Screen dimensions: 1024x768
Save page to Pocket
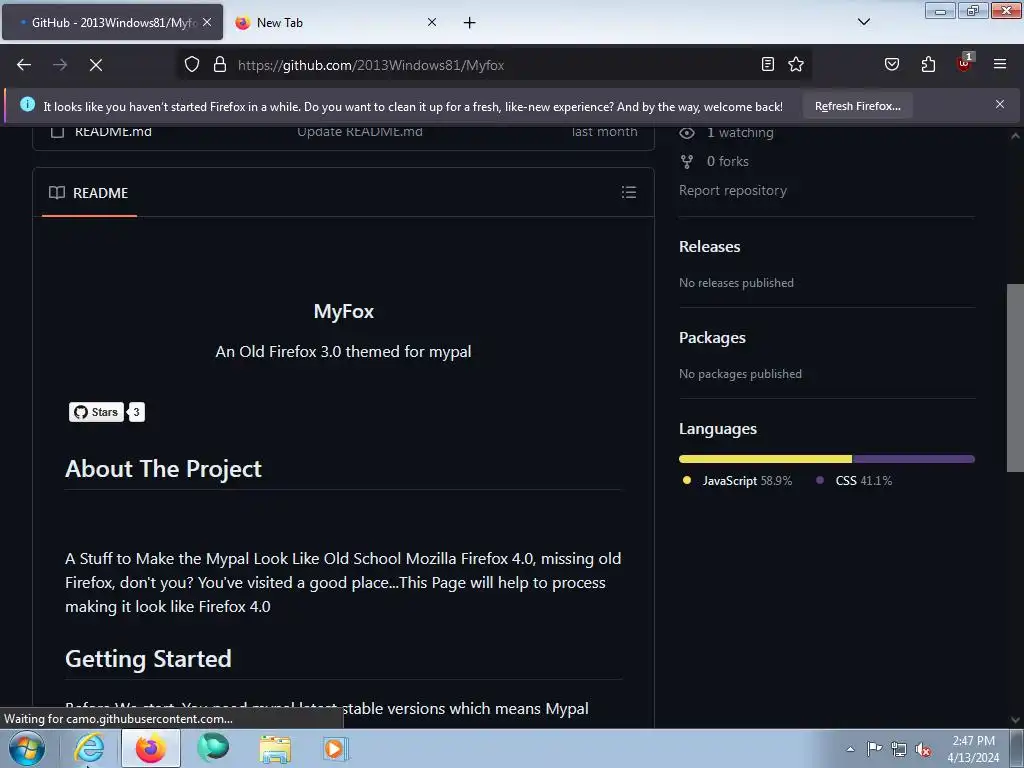[x=892, y=64]
